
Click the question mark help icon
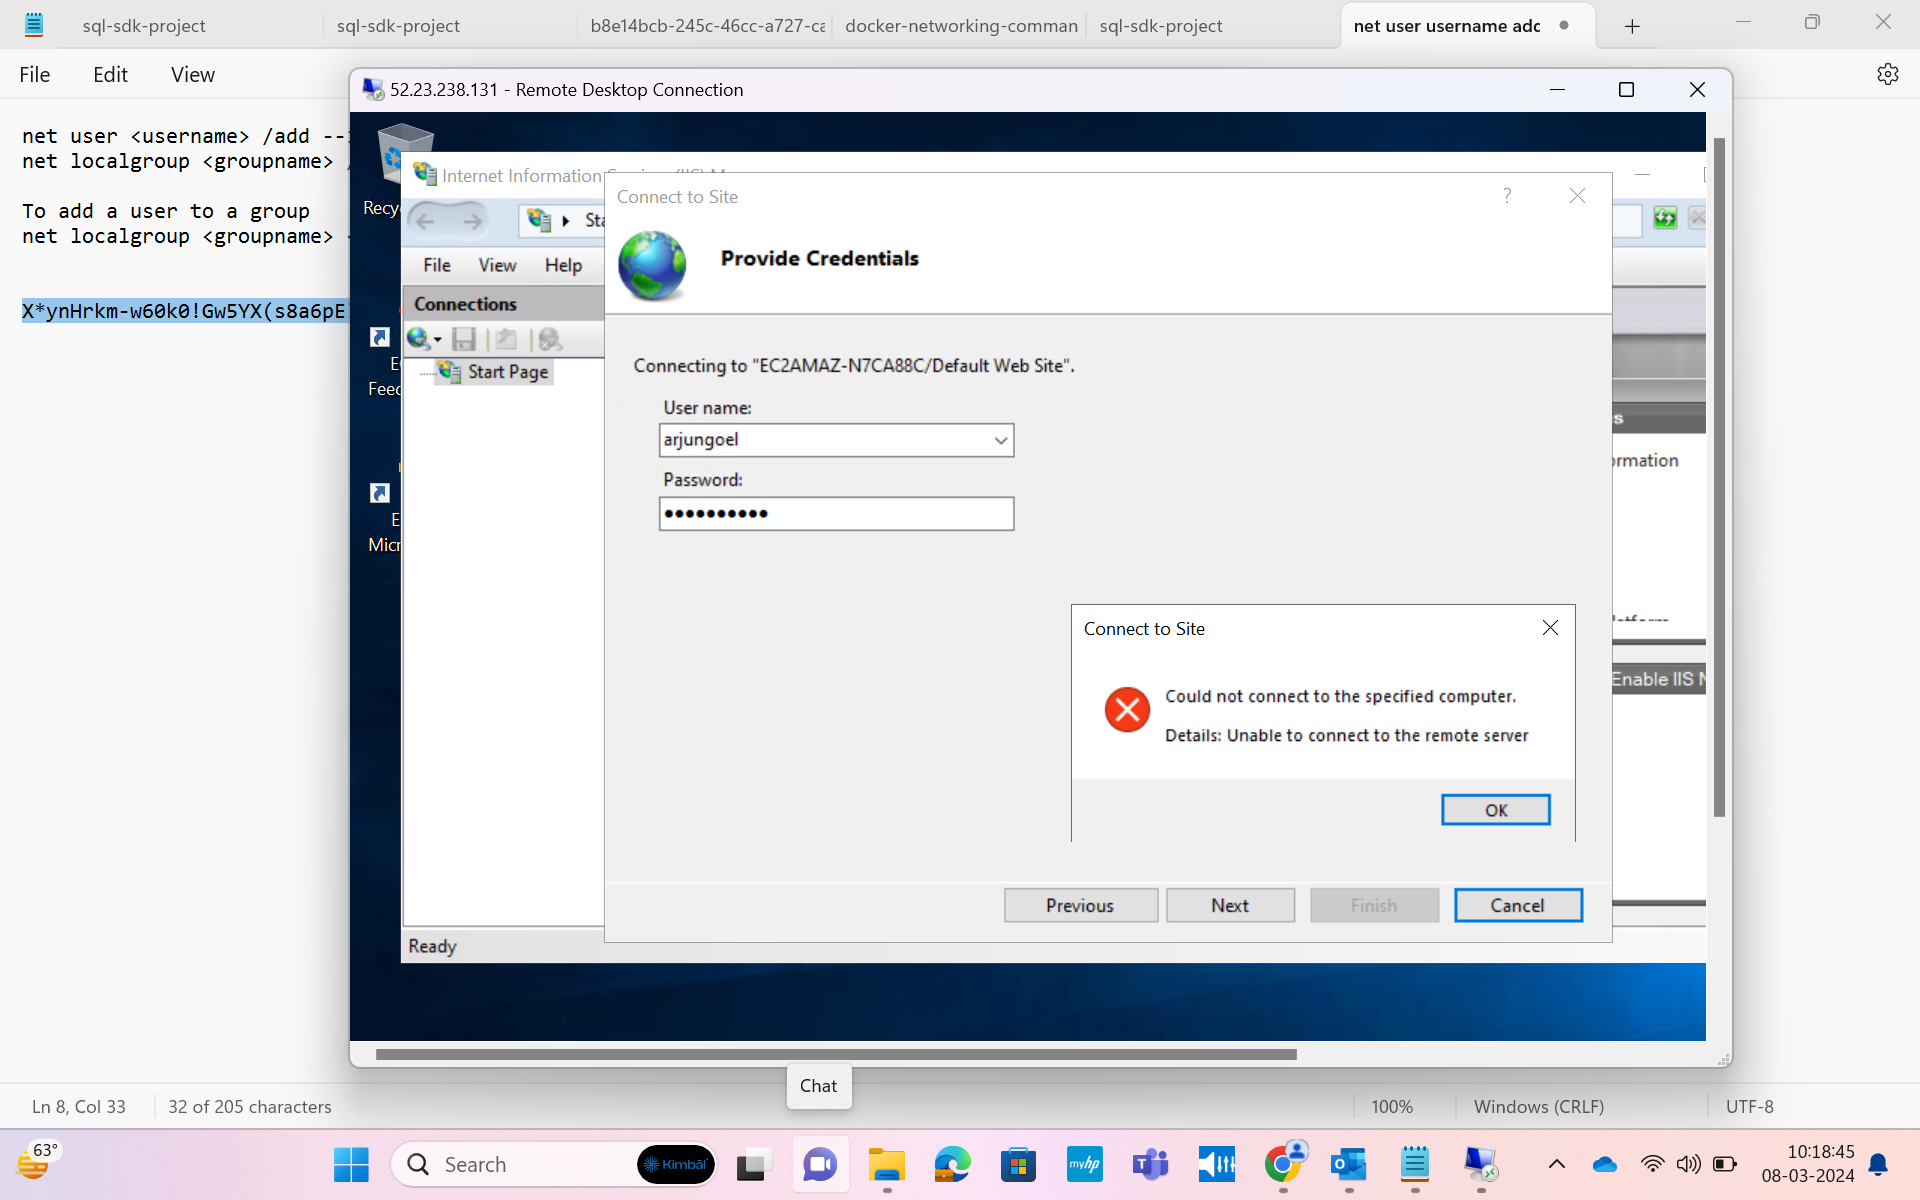[x=1507, y=196]
